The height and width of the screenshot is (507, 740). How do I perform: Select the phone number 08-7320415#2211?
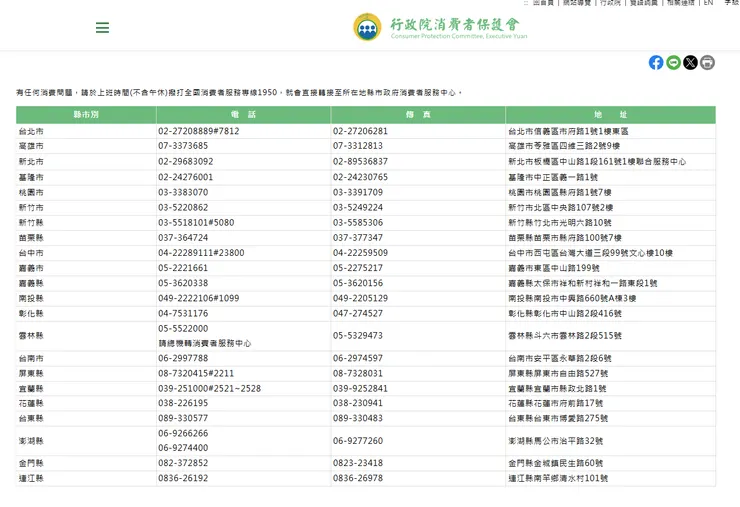(x=196, y=373)
